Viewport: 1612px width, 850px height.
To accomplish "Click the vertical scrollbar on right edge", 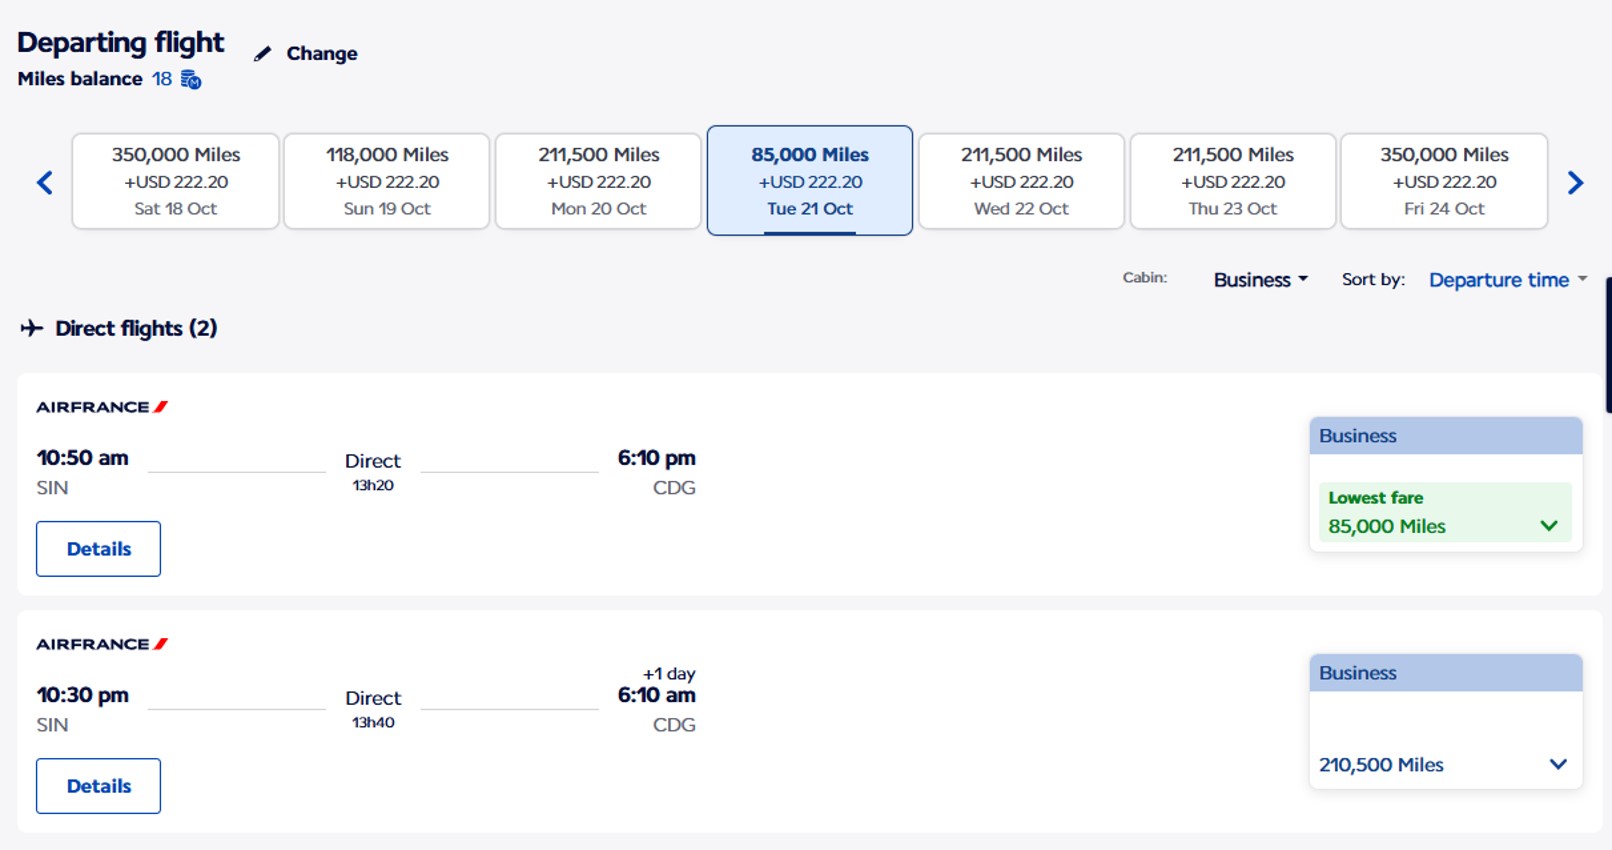I will [1608, 345].
